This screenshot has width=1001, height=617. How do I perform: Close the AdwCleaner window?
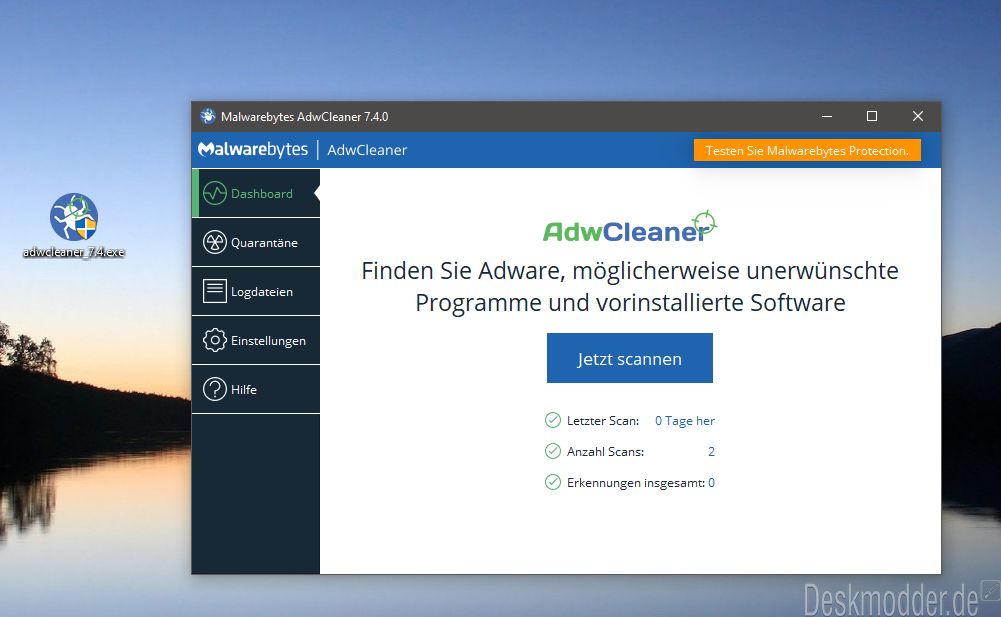click(x=917, y=116)
